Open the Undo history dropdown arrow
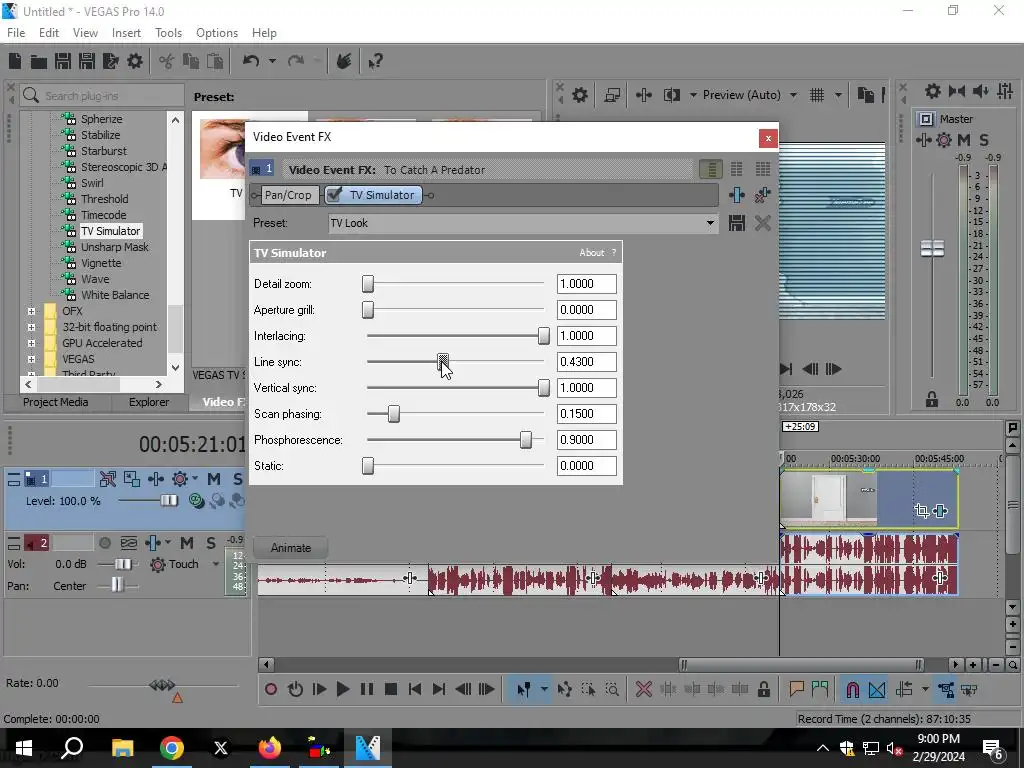The image size is (1024, 768). click(x=272, y=61)
